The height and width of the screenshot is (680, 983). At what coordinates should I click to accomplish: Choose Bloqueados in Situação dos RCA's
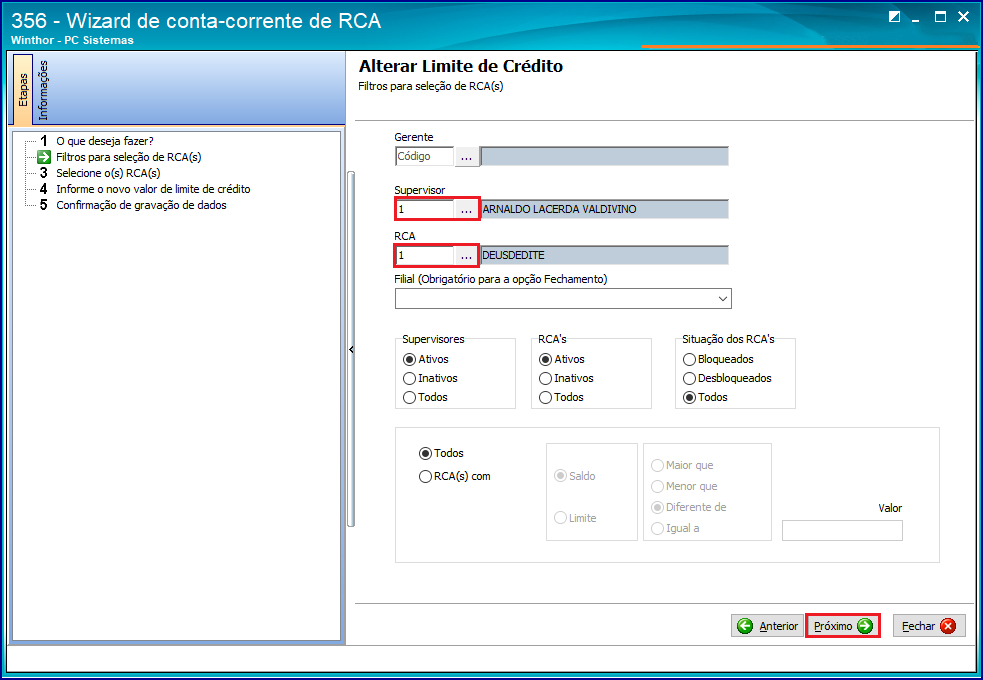pos(718,359)
